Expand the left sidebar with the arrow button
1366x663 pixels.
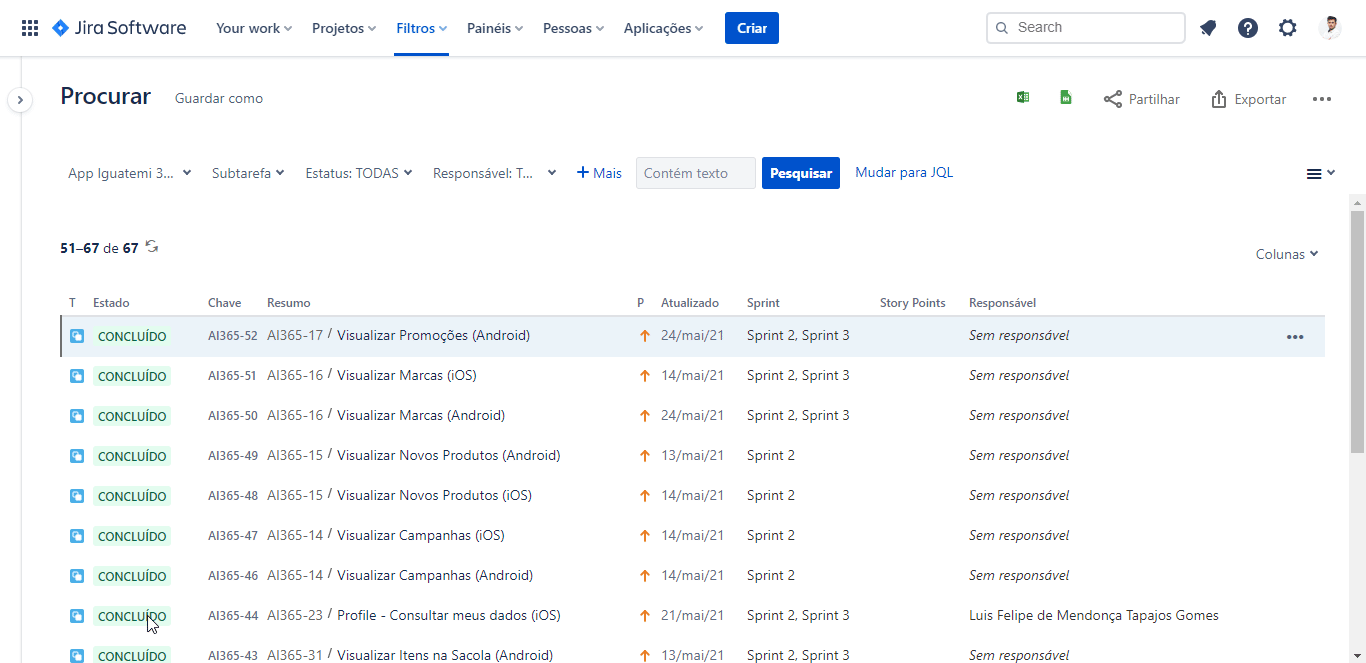click(x=20, y=100)
